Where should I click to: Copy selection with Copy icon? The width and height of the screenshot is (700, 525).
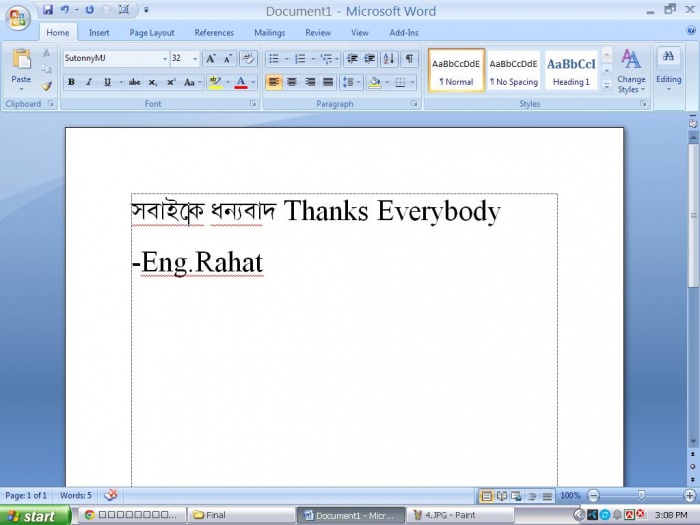[46, 69]
